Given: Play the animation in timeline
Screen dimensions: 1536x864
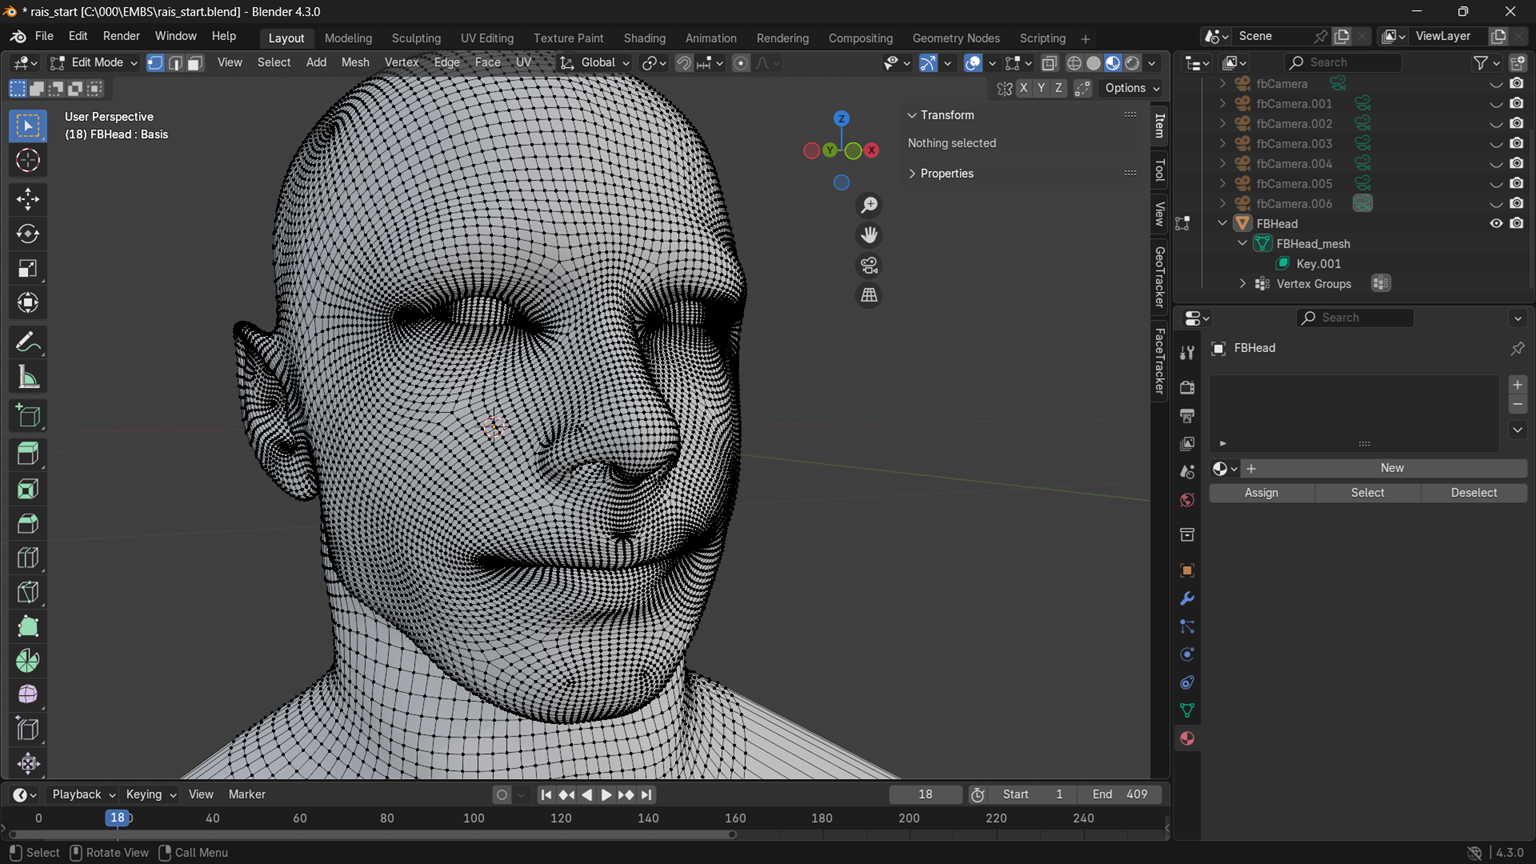Looking at the screenshot, I should pyautogui.click(x=606, y=795).
